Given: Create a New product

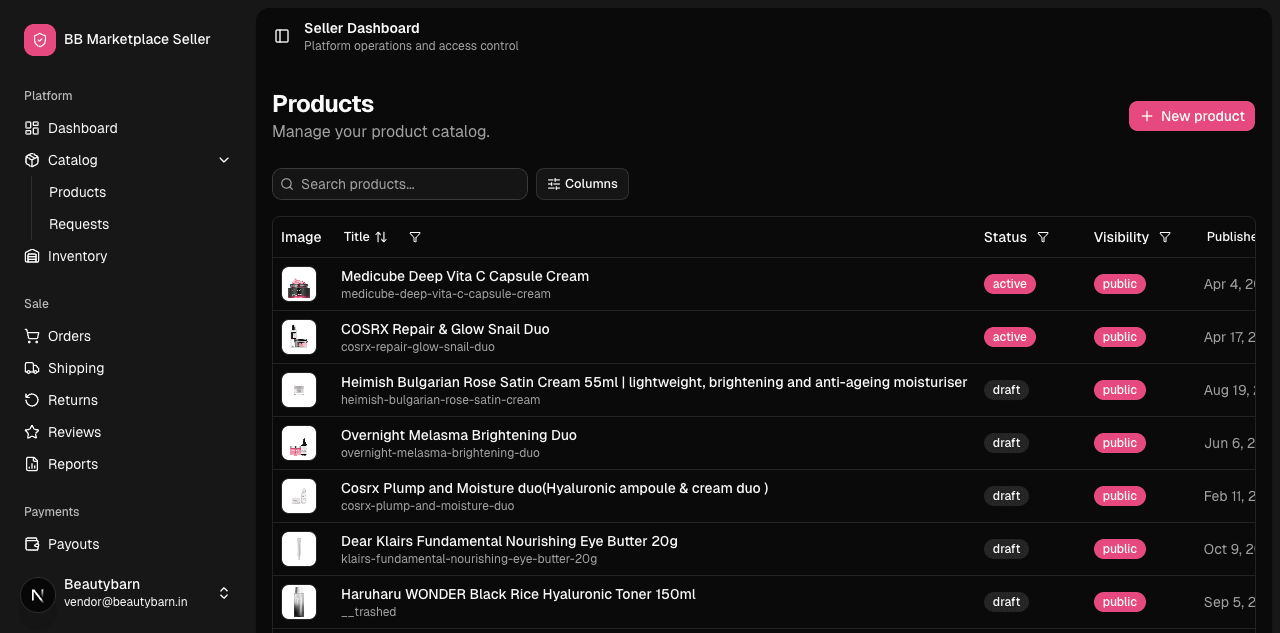Looking at the screenshot, I should click(x=1192, y=116).
